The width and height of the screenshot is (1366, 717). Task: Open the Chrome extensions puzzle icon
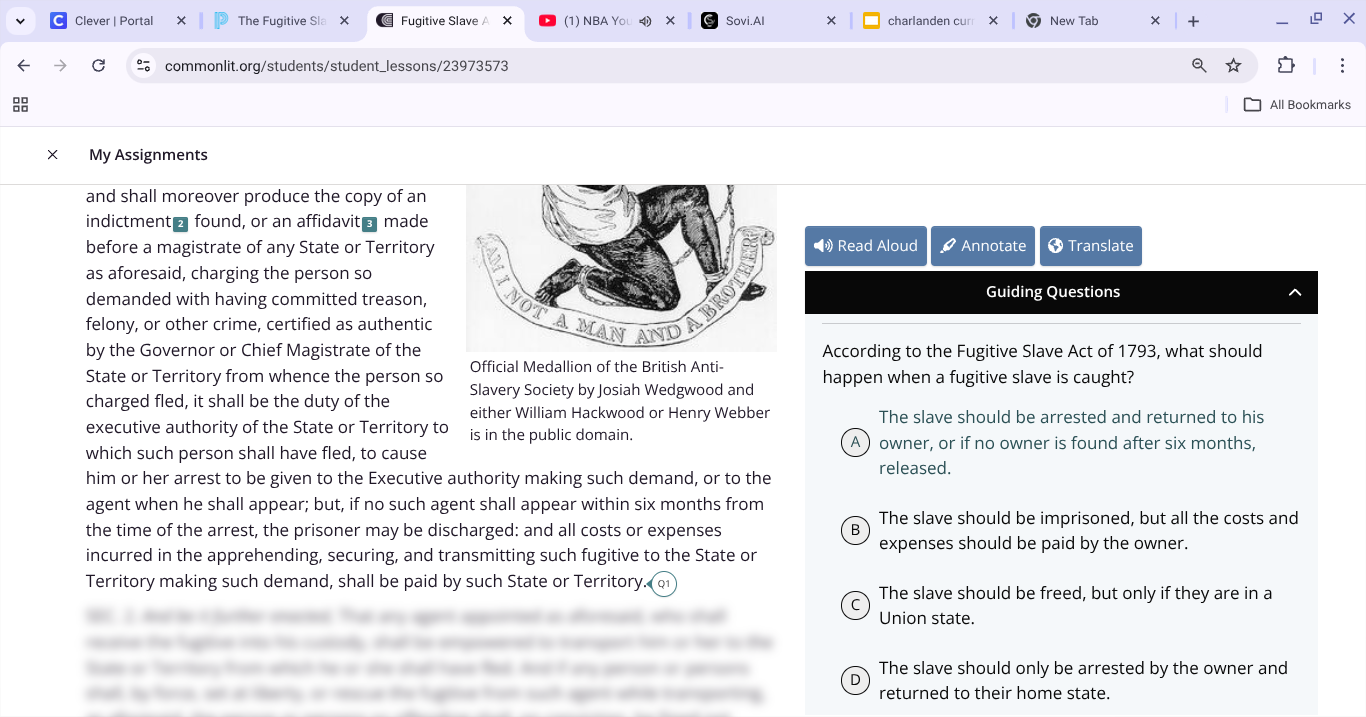pos(1287,65)
